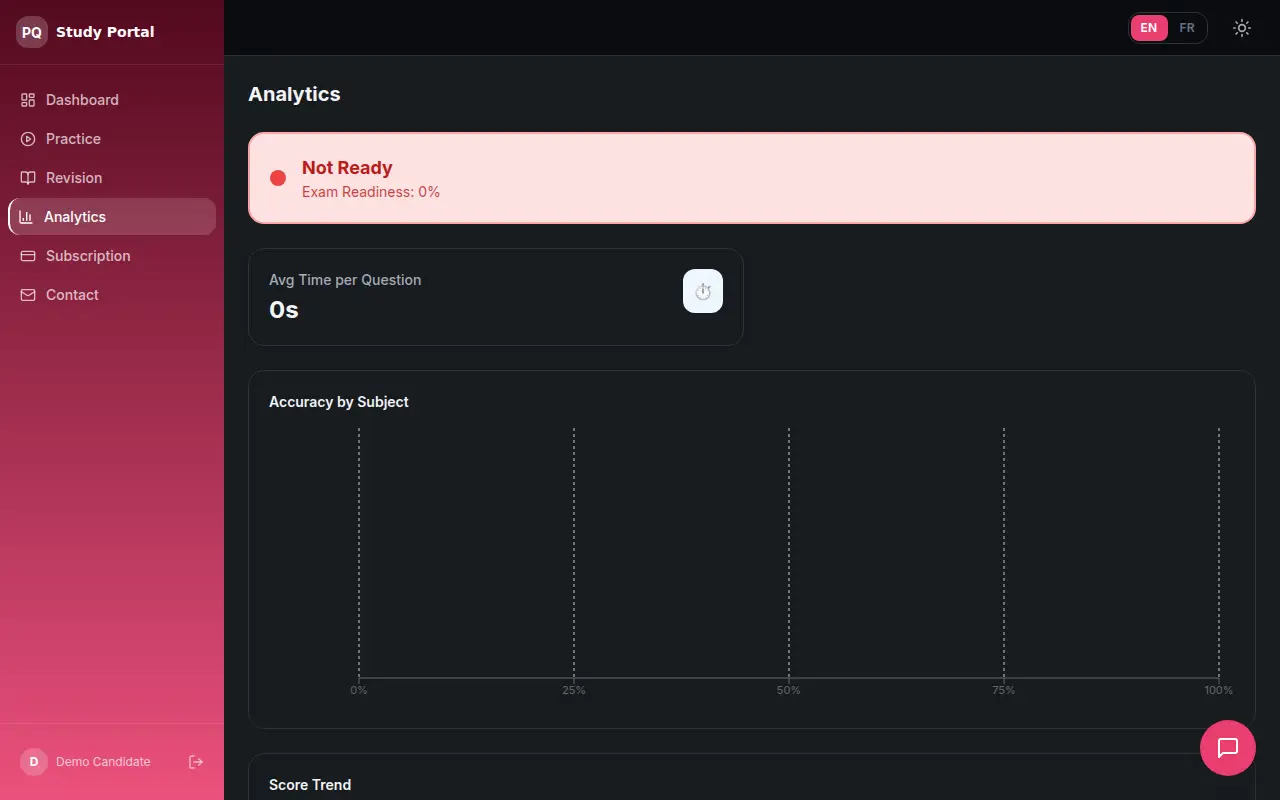Click the 0% axis label
The width and height of the screenshot is (1280, 800).
[x=359, y=691]
